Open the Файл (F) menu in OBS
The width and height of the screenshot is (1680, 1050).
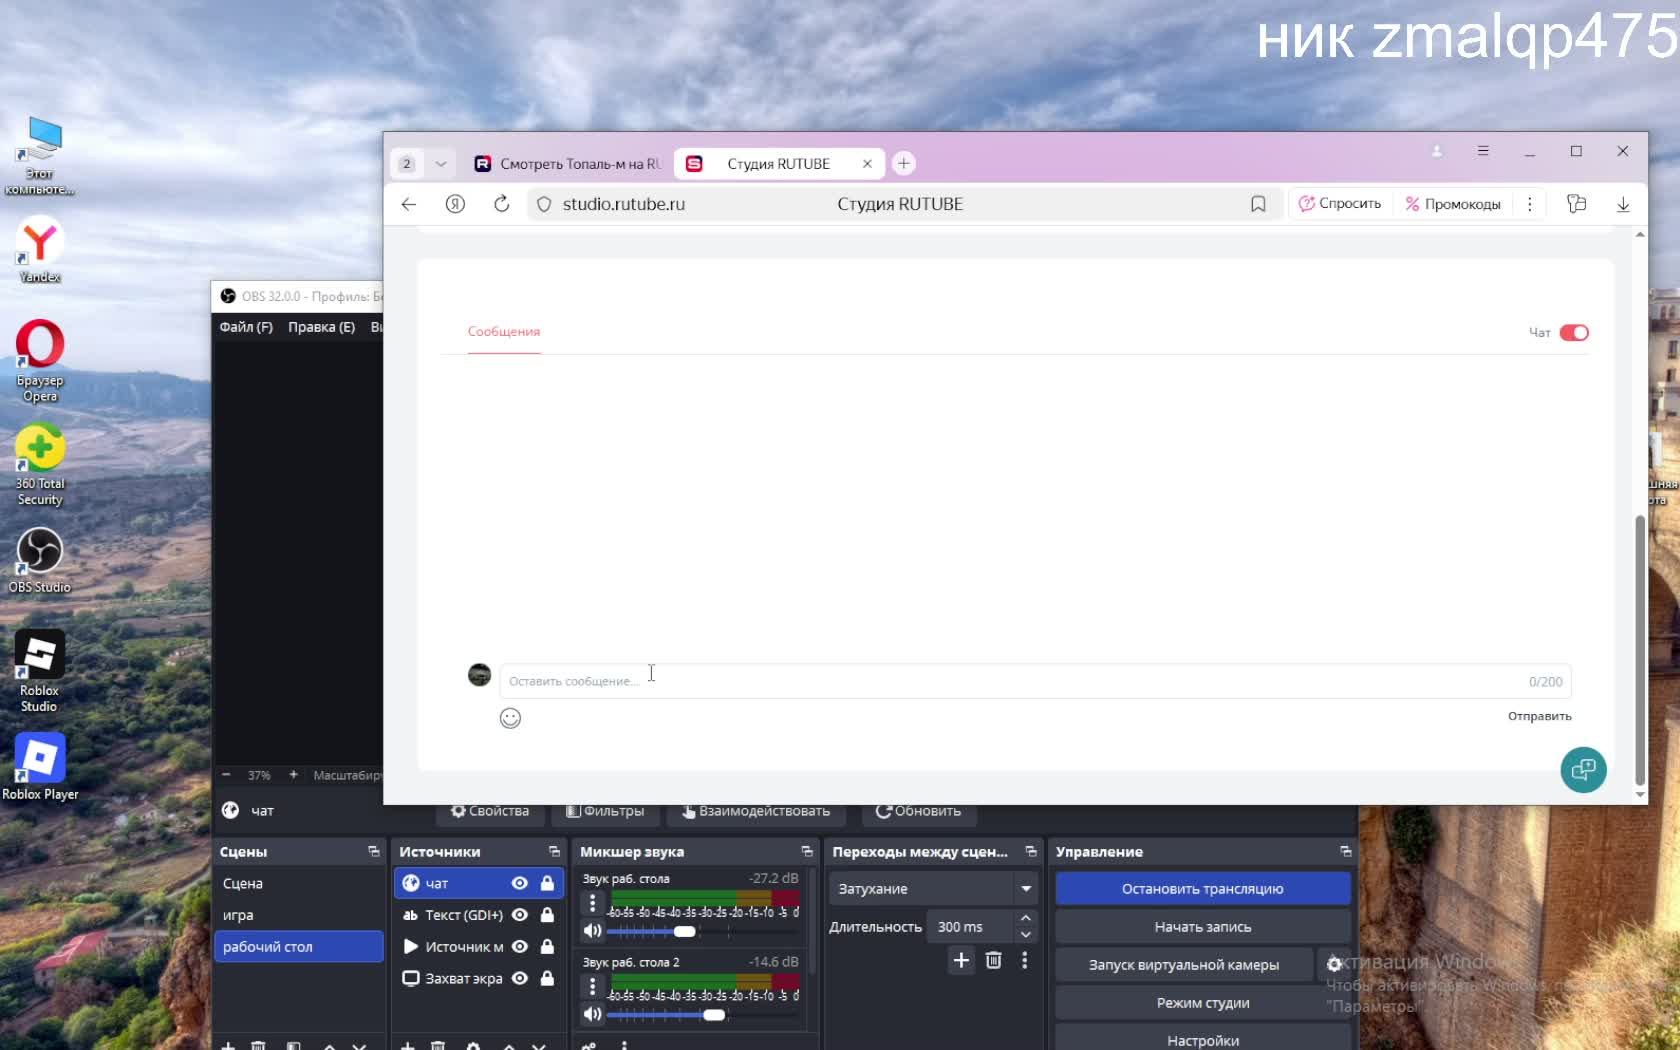point(246,327)
